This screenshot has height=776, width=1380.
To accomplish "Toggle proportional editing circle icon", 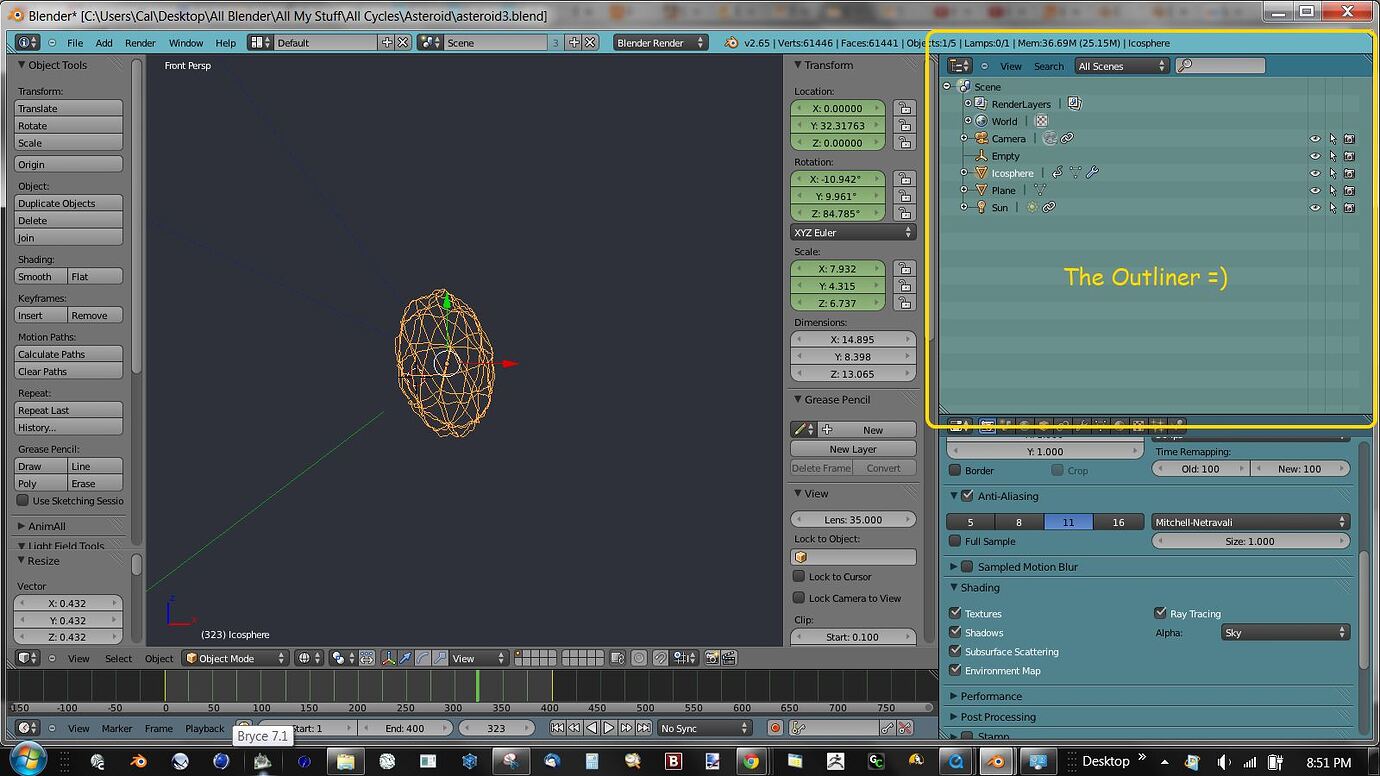I will coord(639,658).
